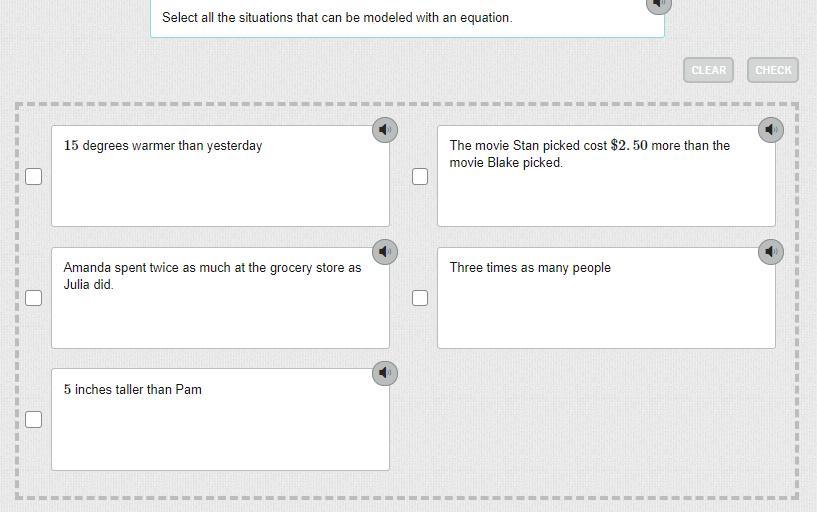Screen dimensions: 817x512
Task: Click the 'Select all the situations' instruction text
Action: pyautogui.click(x=337, y=18)
